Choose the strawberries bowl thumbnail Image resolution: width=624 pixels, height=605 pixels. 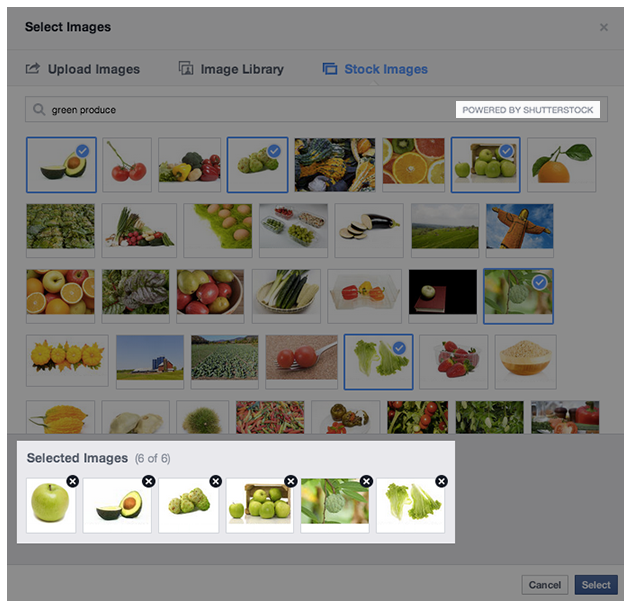[x=453, y=361]
